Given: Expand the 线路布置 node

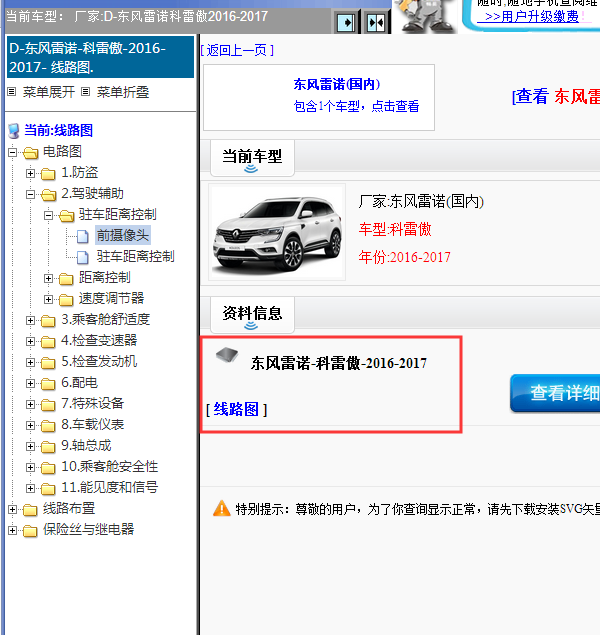Looking at the screenshot, I should click(13, 510).
